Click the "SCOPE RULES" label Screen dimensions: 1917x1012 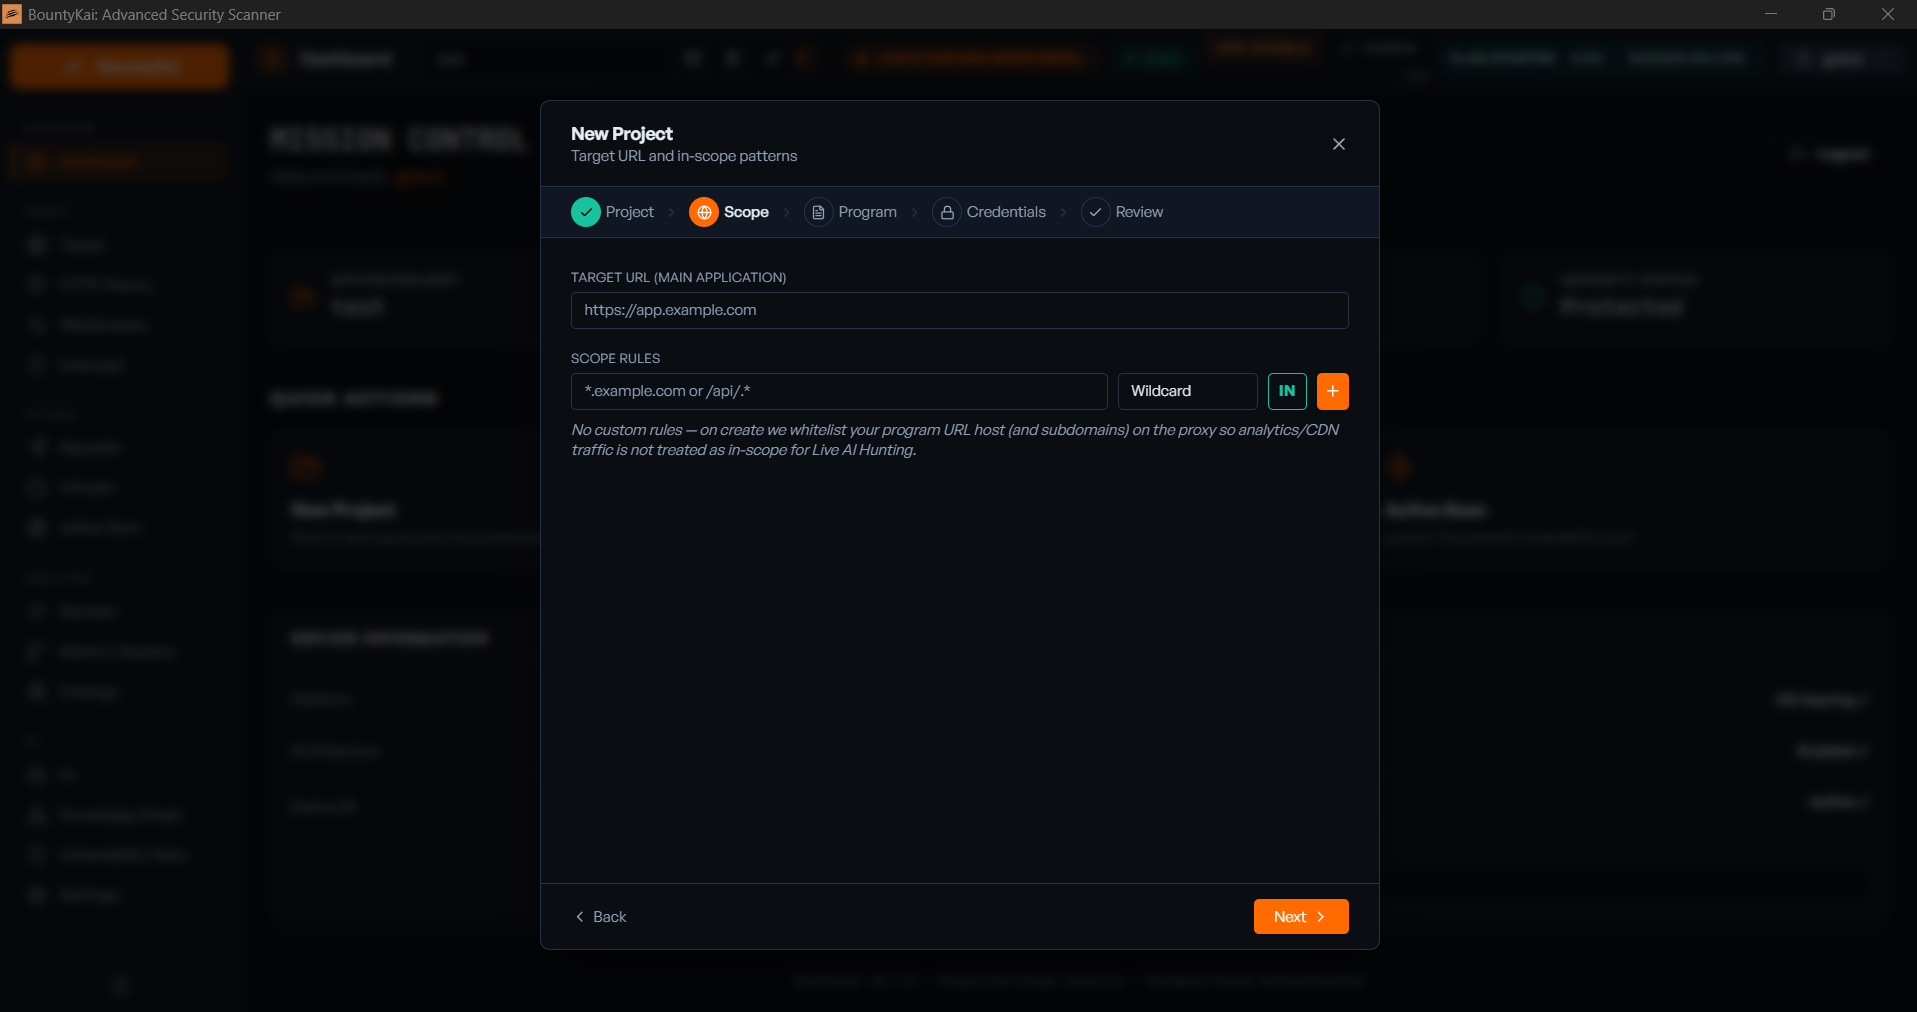coord(615,358)
